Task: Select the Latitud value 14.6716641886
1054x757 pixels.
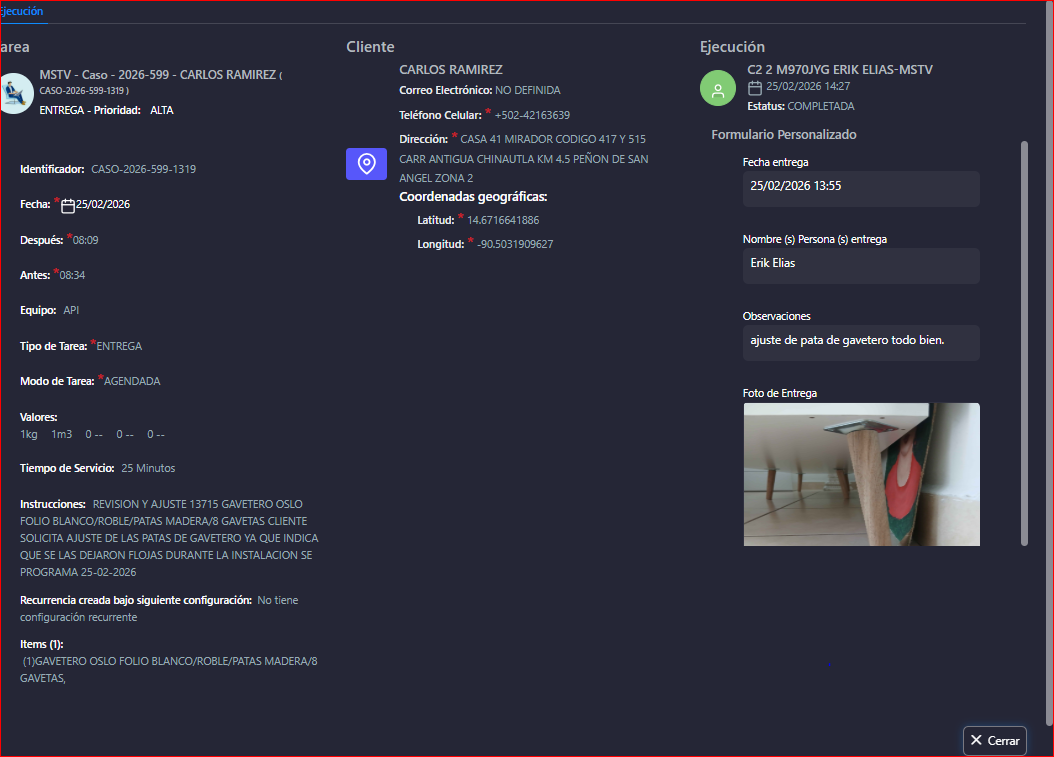Action: click(503, 220)
